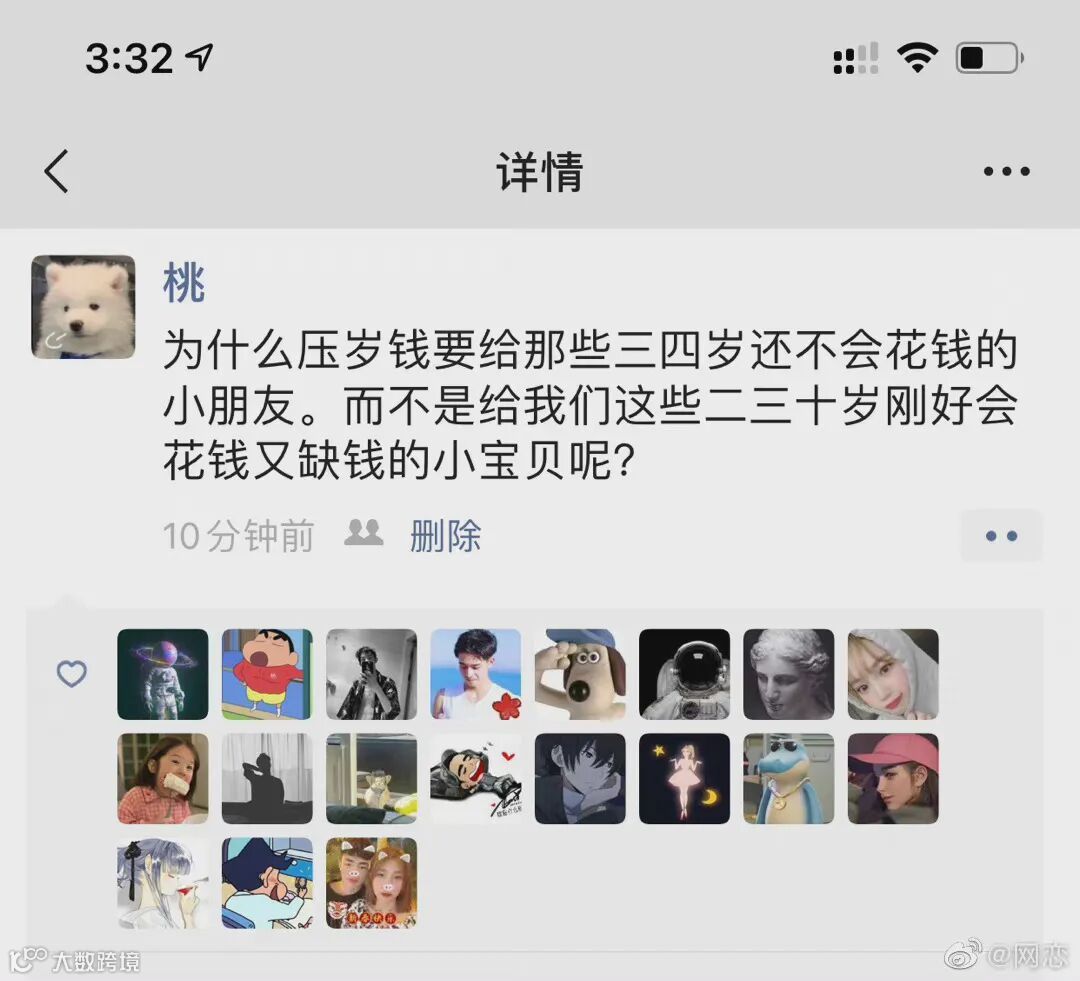Tap the visibility group people icon

[364, 533]
